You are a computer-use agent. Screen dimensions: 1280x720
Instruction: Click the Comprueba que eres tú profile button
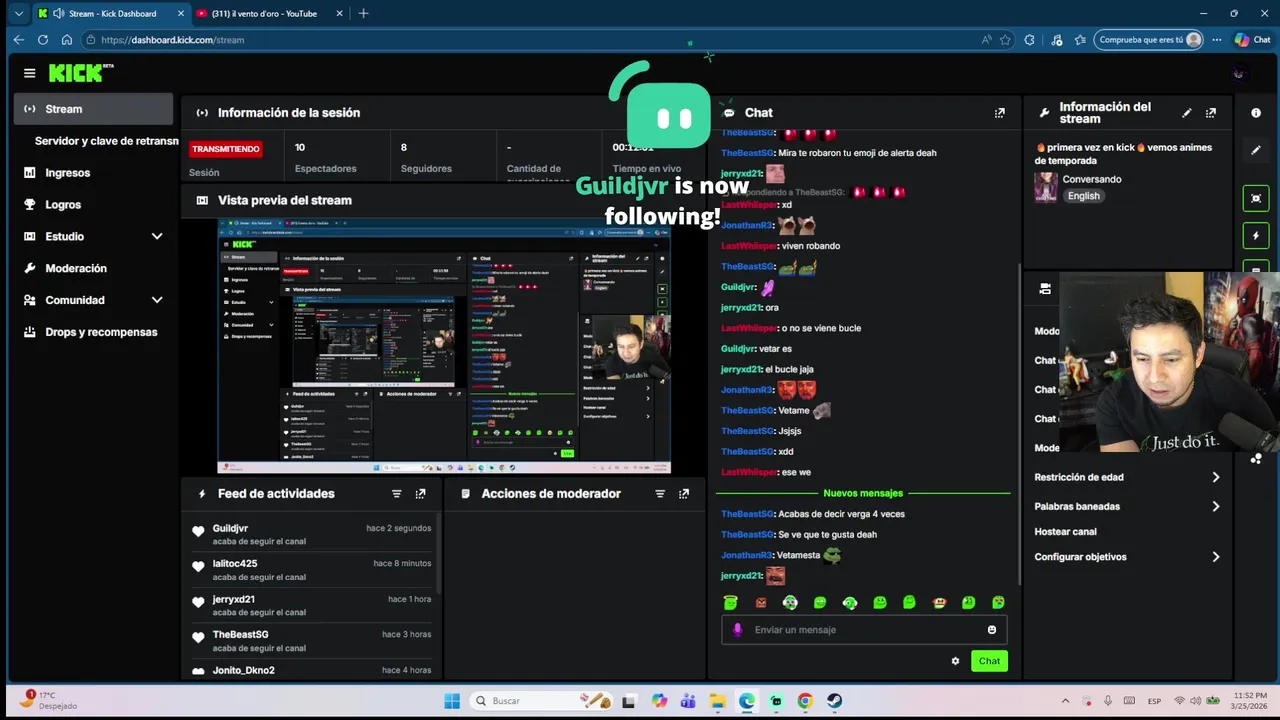tap(1149, 40)
